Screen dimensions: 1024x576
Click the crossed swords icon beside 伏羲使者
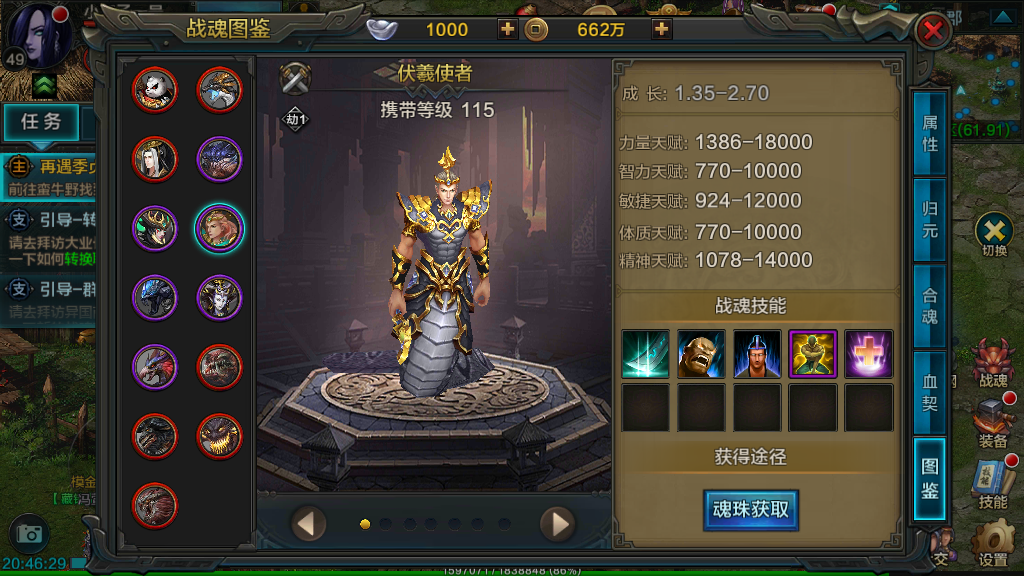295,78
